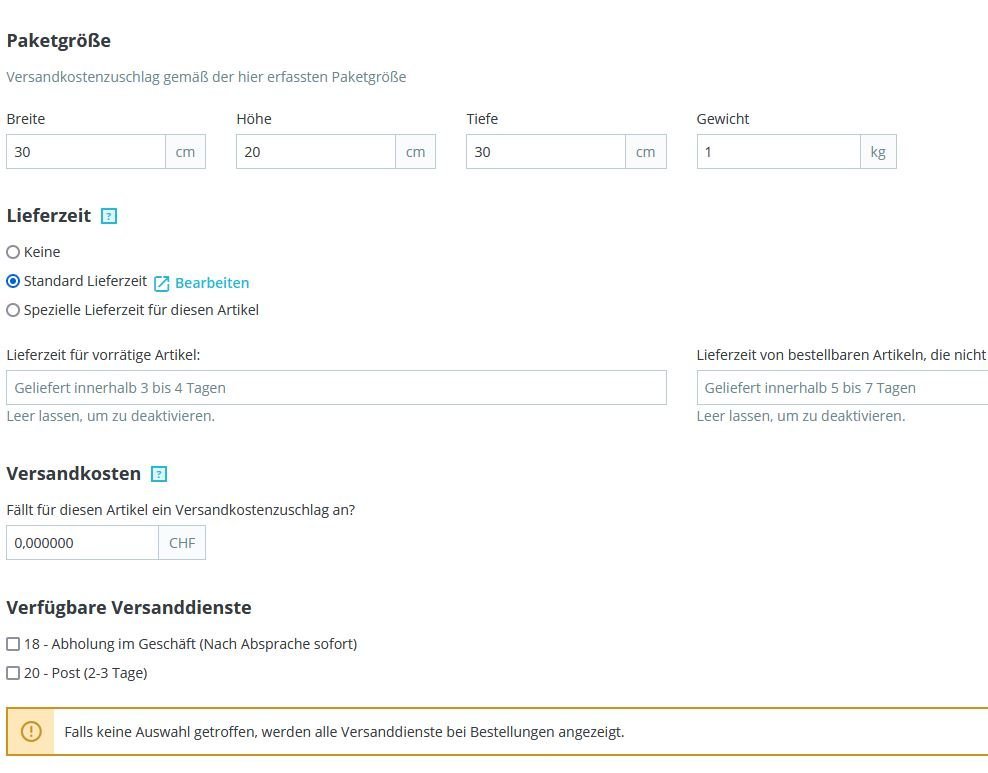Click the Tiefe depth input field

(x=546, y=152)
